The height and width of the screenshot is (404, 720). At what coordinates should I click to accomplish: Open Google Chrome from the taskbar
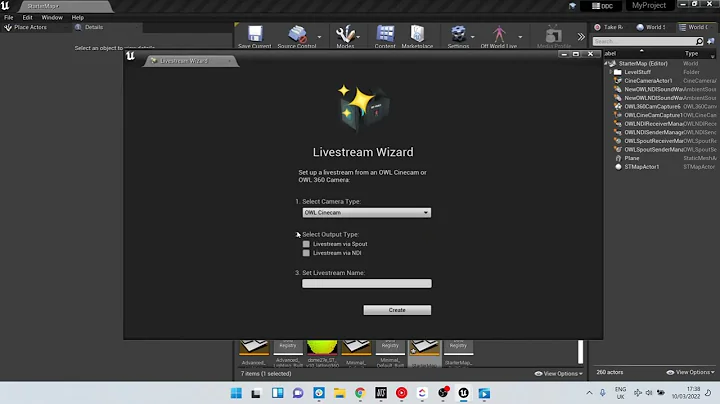pyautogui.click(x=360, y=393)
